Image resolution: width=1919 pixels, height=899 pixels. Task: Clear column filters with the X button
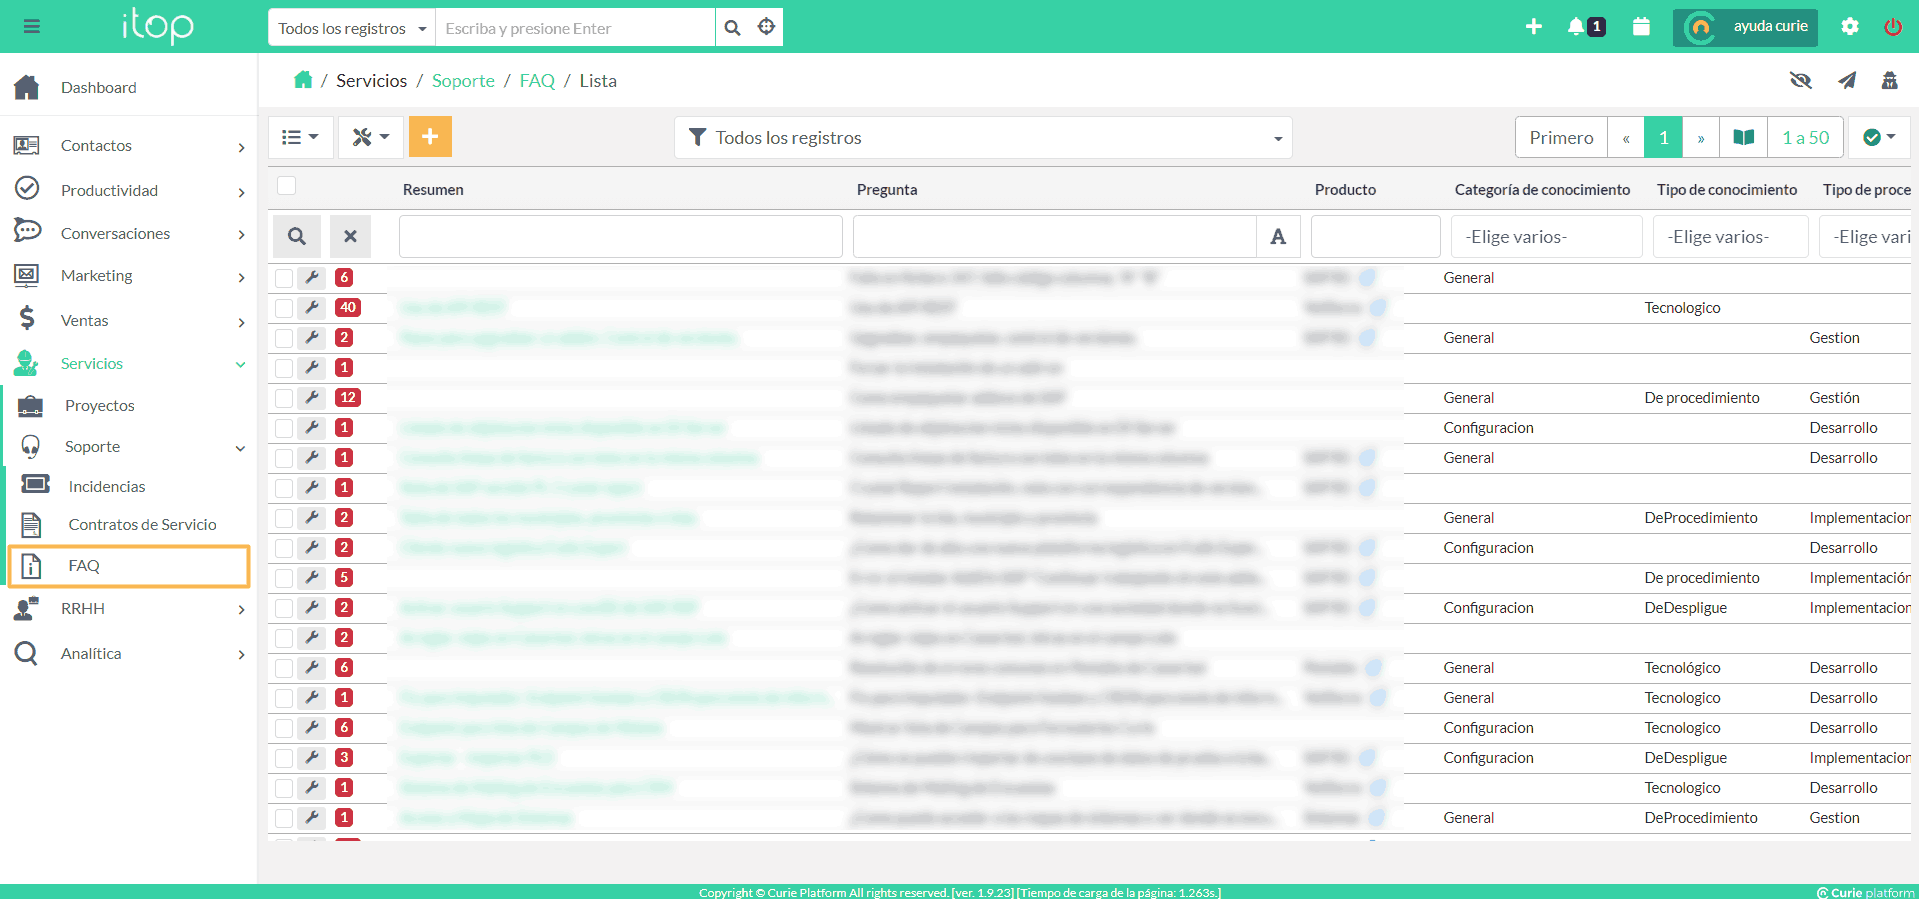click(x=350, y=236)
